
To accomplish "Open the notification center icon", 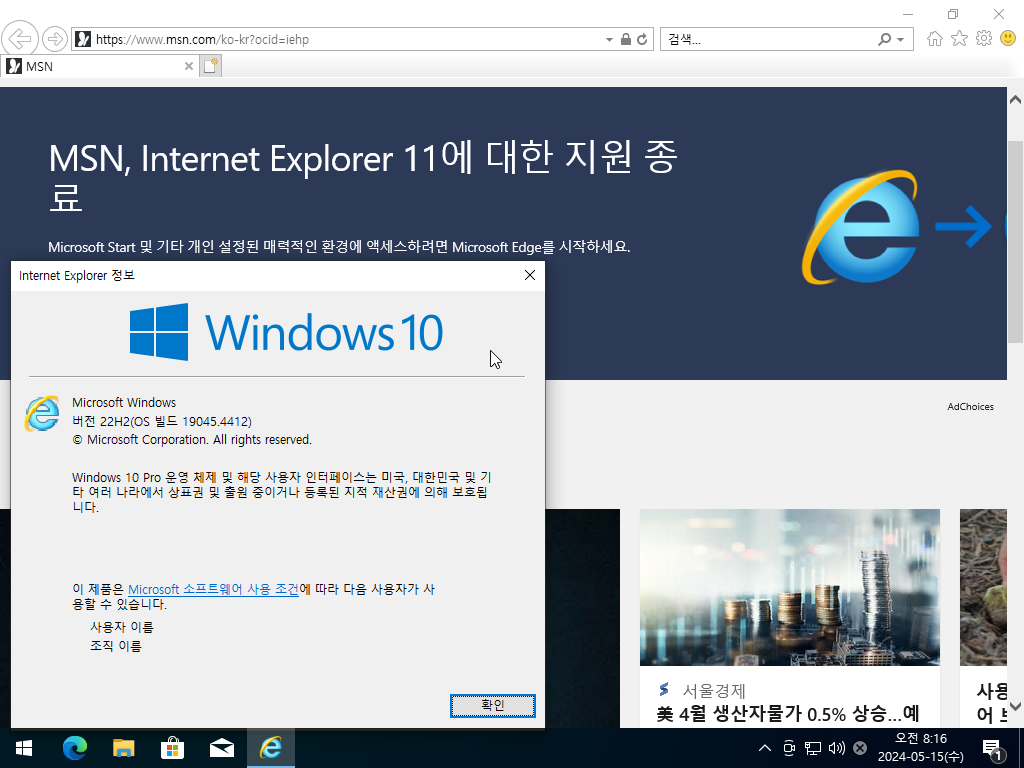I will (993, 749).
